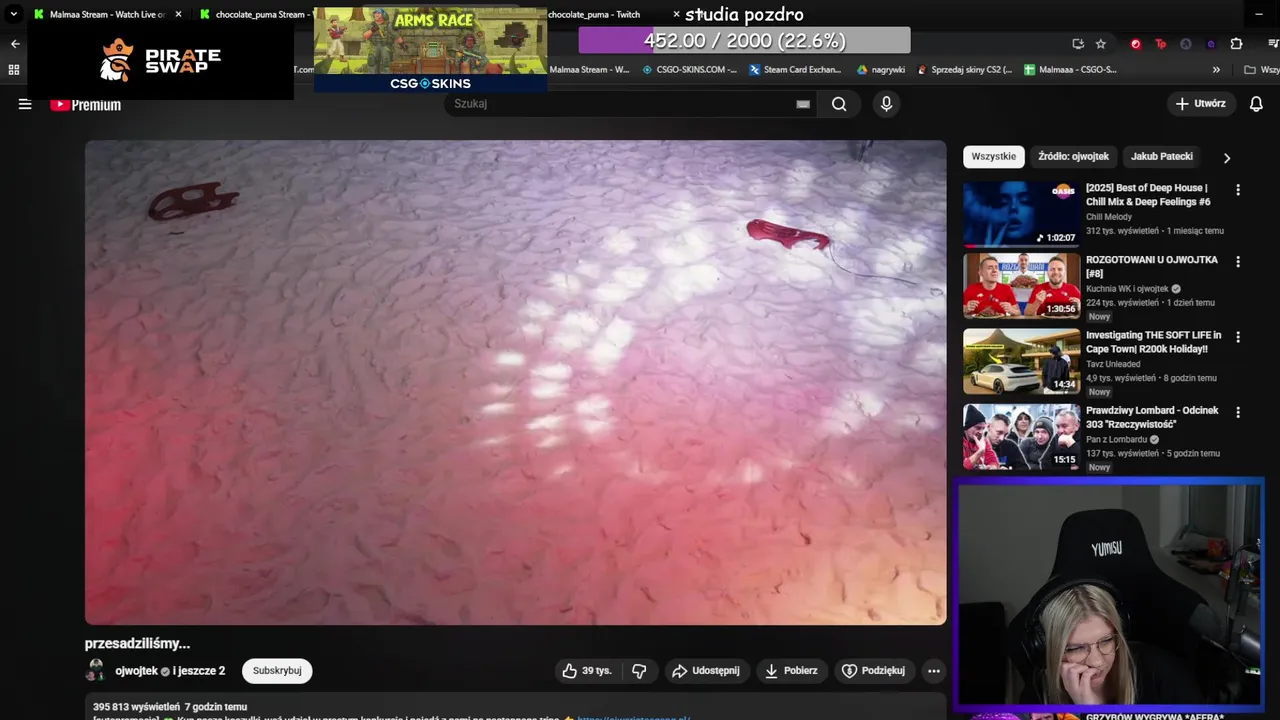Open the ojwojtek channel avatar

click(96, 671)
